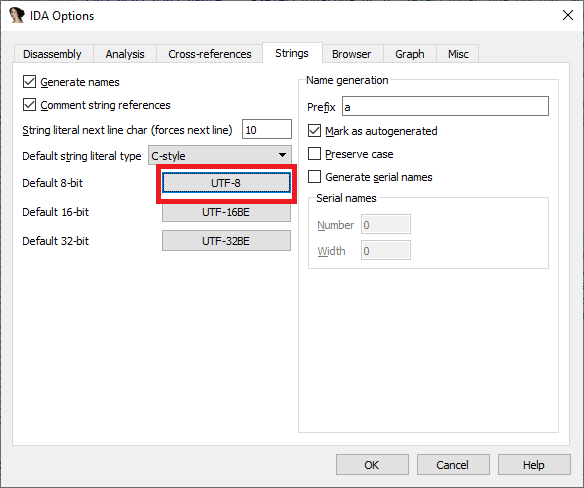Click the IDA Options portrait icon
The image size is (584, 488).
[16, 16]
